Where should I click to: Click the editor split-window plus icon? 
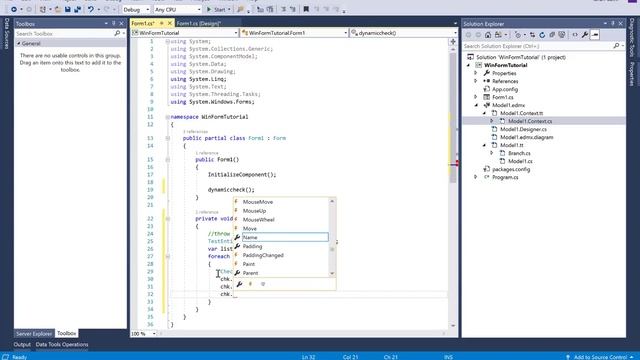453,42
